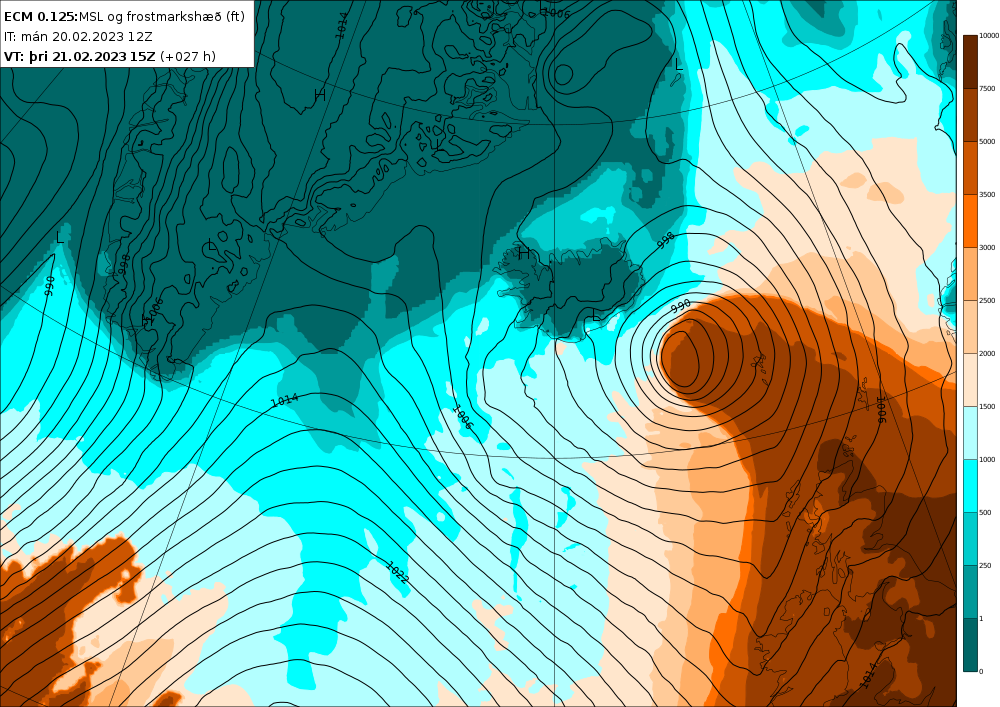Click the 5000 legend scale label
The image size is (1000, 707).
[987, 142]
